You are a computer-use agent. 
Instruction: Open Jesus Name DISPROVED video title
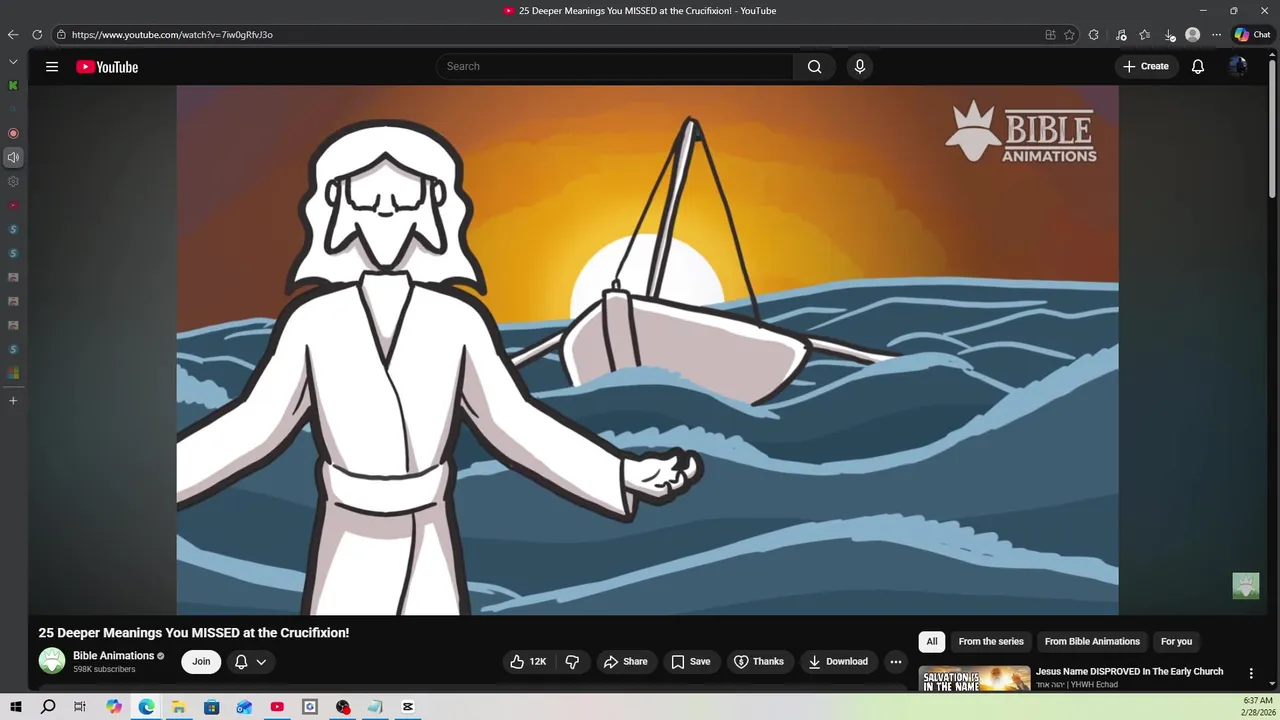pos(1129,672)
